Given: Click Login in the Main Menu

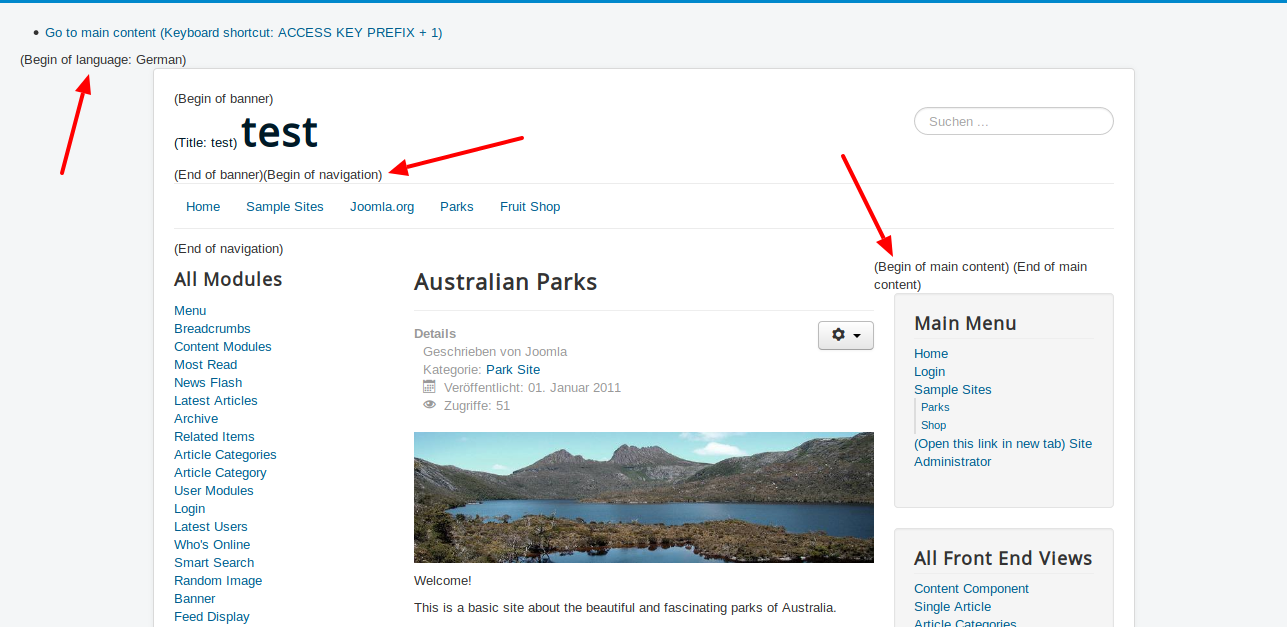Looking at the screenshot, I should (x=929, y=371).
